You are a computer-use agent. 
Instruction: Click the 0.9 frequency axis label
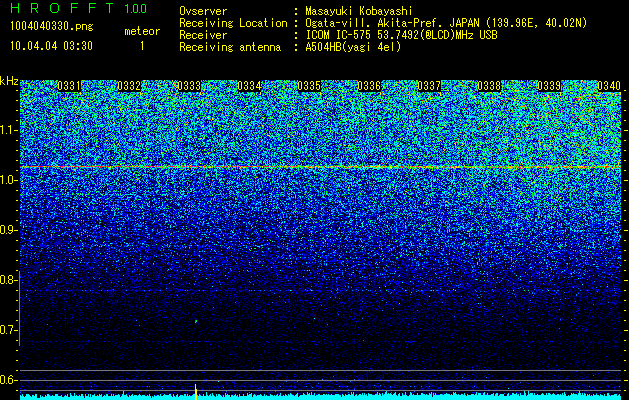tap(8, 230)
